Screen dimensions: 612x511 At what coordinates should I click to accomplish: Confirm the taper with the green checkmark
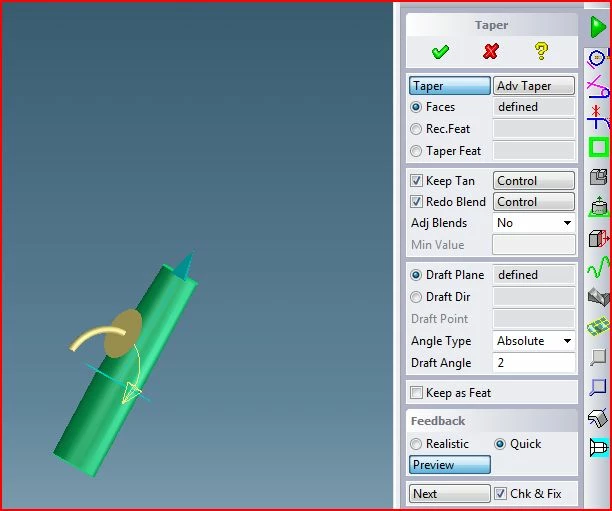[440, 52]
